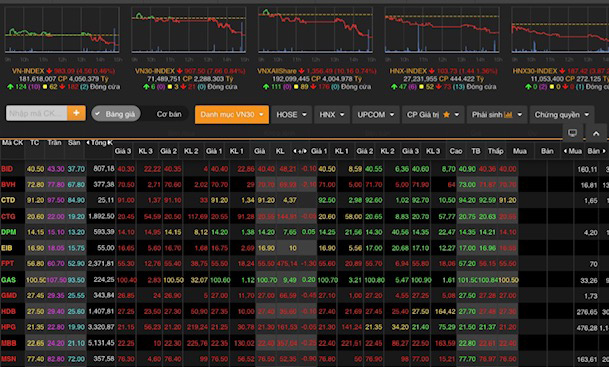Switch to Cơ bản view
The height and width of the screenshot is (367, 609).
point(169,114)
